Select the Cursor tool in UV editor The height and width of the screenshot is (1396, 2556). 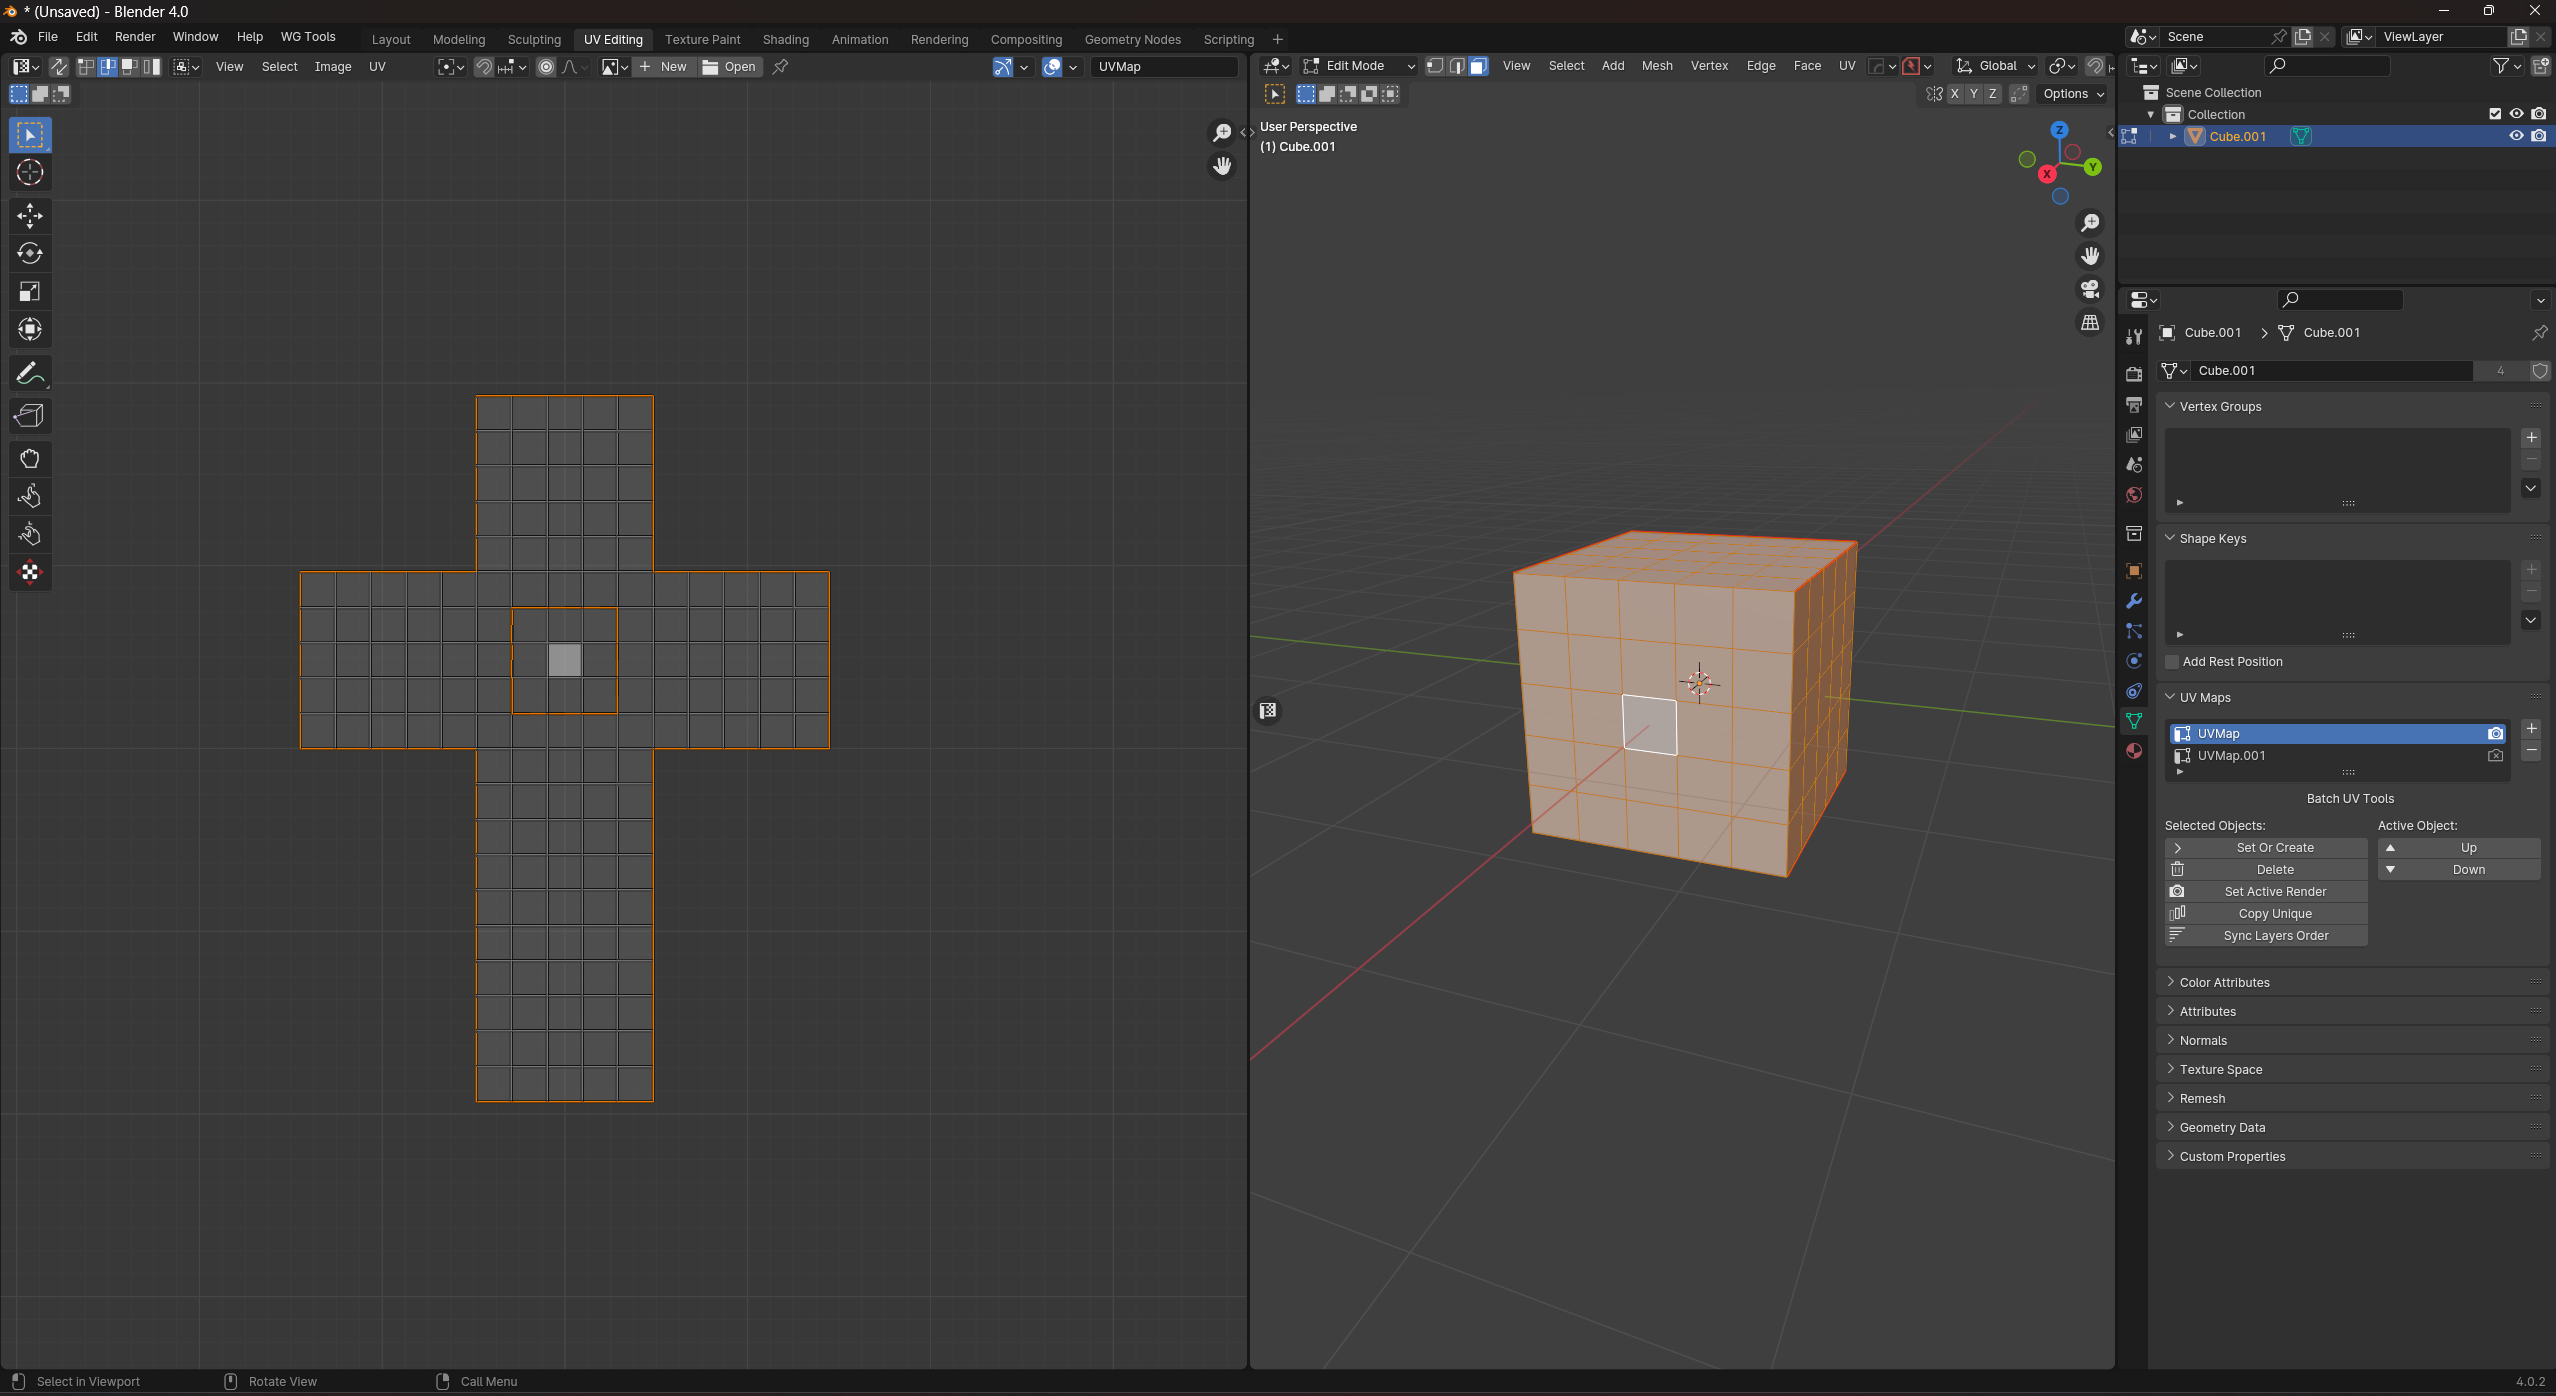(x=30, y=172)
